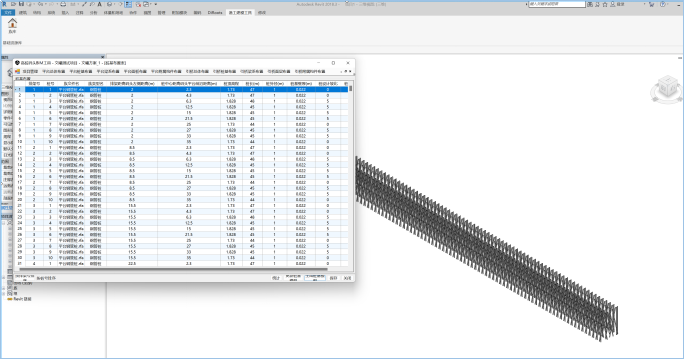Open the Revit application R menu

[x=4, y=4]
